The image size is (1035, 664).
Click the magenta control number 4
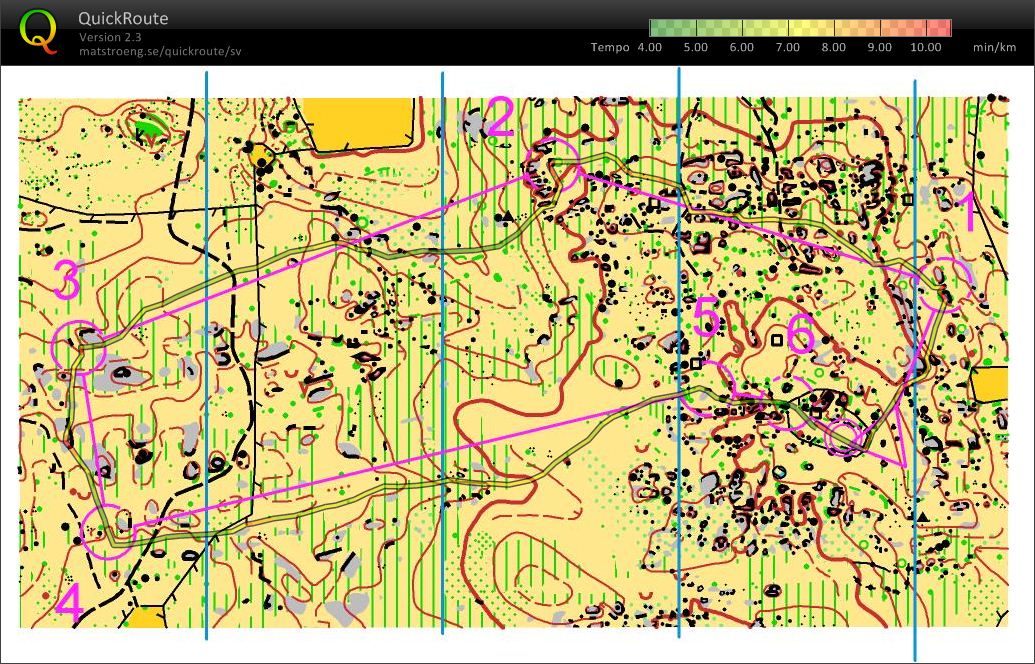(x=69, y=604)
